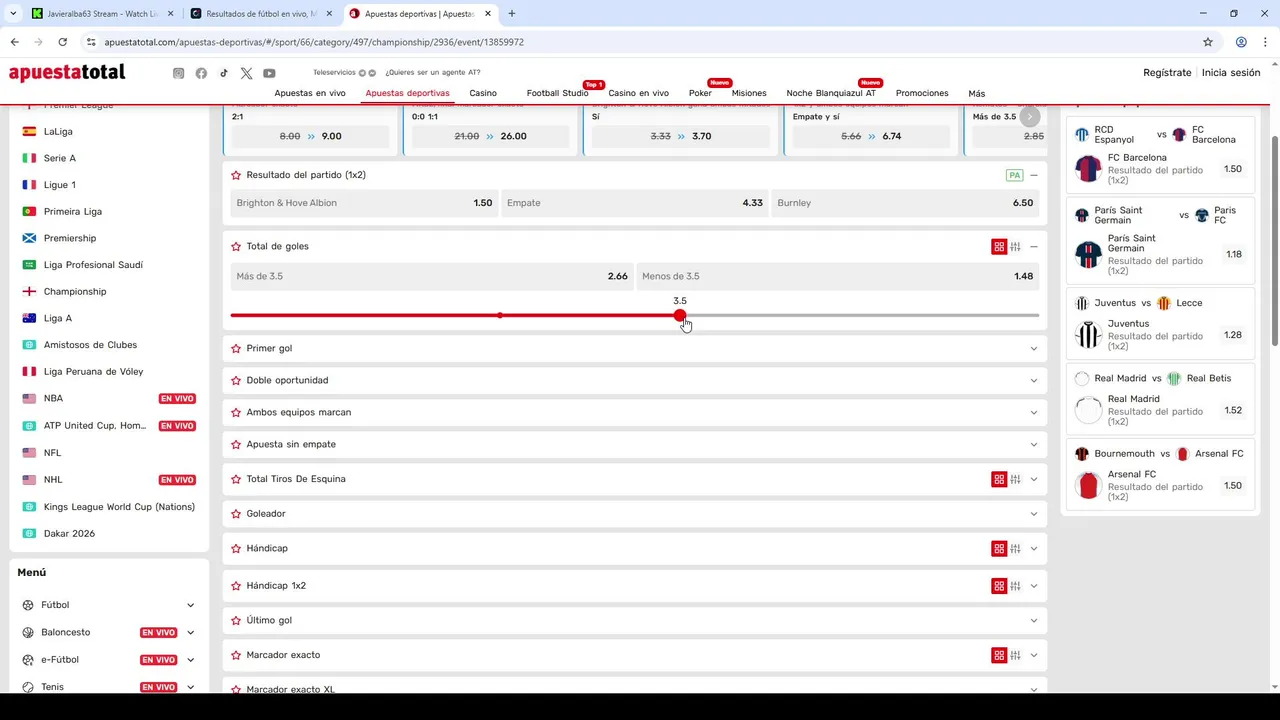Image resolution: width=1280 pixels, height=720 pixels.
Task: Favorite the Primer gol market star
Action: [x=236, y=348]
